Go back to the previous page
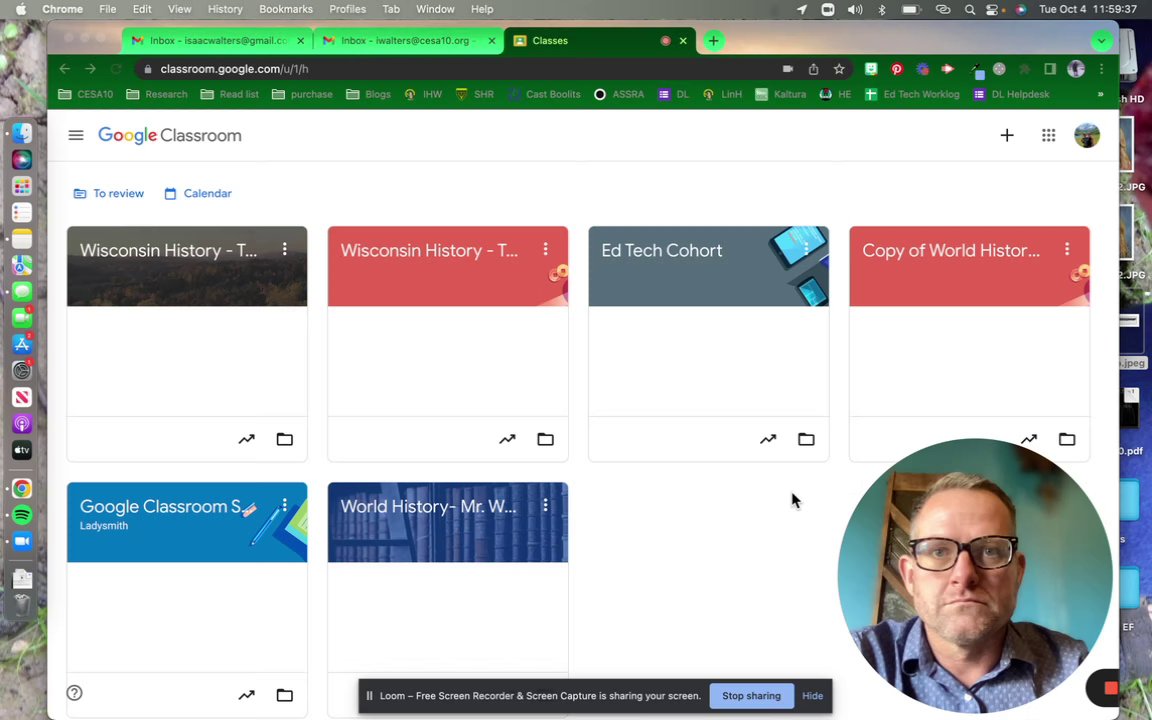 click(x=65, y=69)
